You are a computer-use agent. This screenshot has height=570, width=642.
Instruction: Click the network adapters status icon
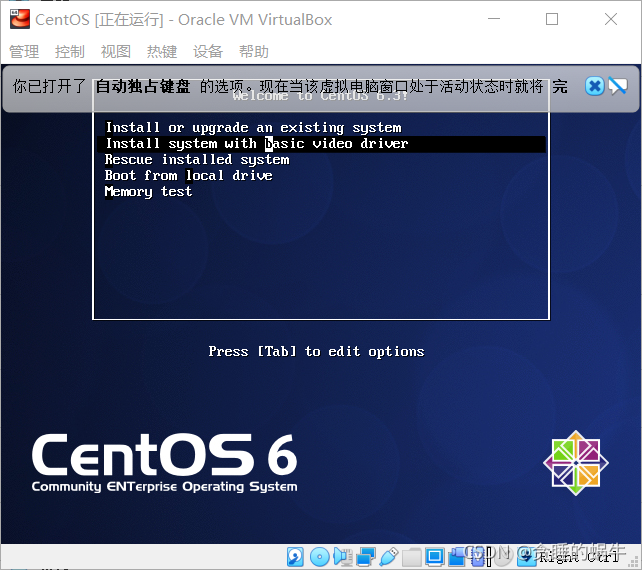pyautogui.click(x=366, y=557)
